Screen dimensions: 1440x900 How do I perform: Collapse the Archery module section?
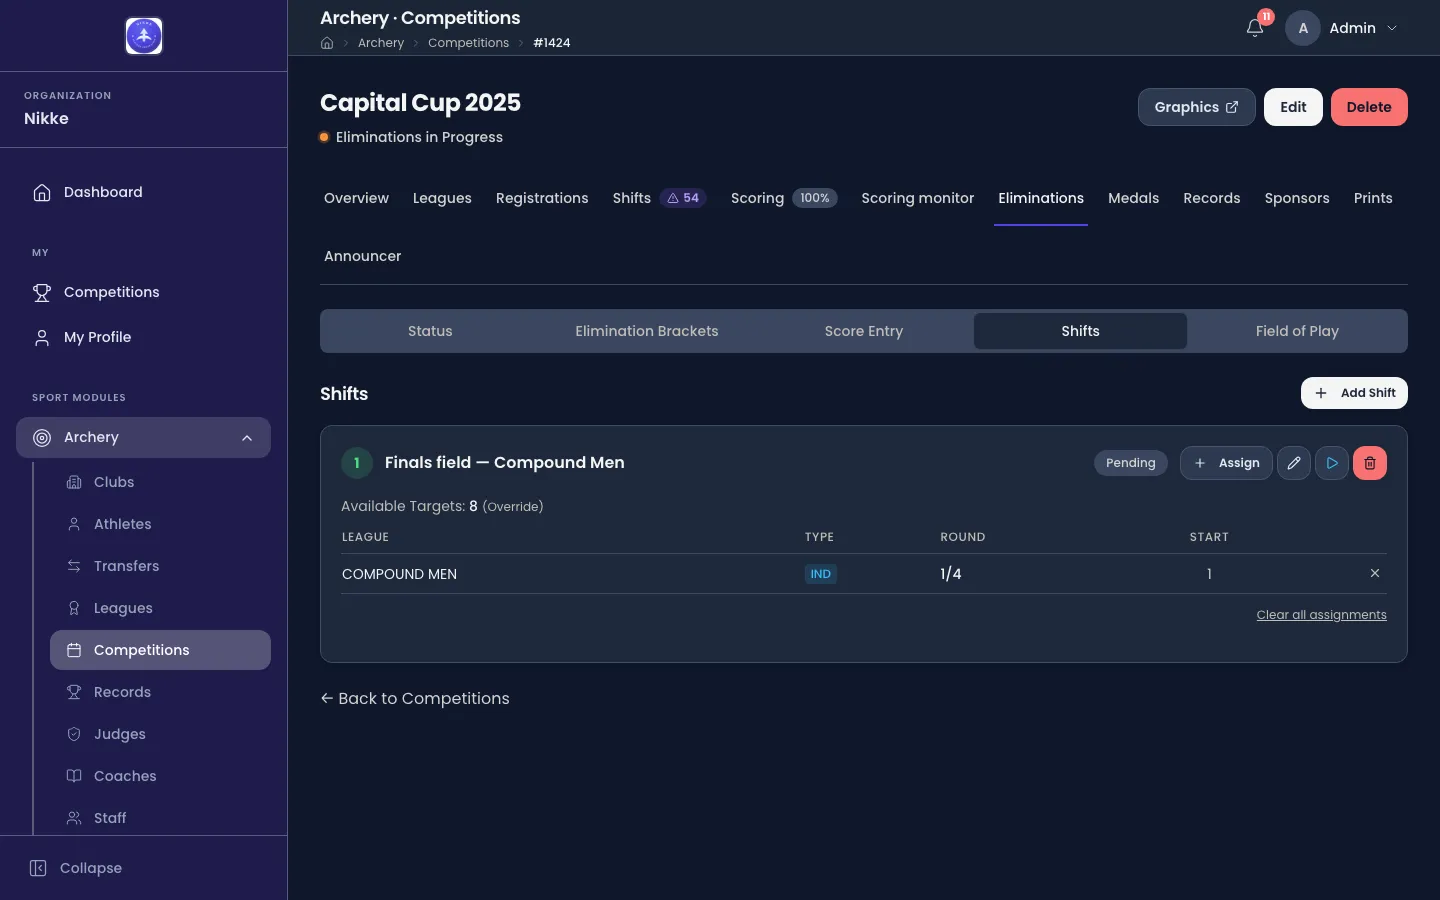(143, 437)
